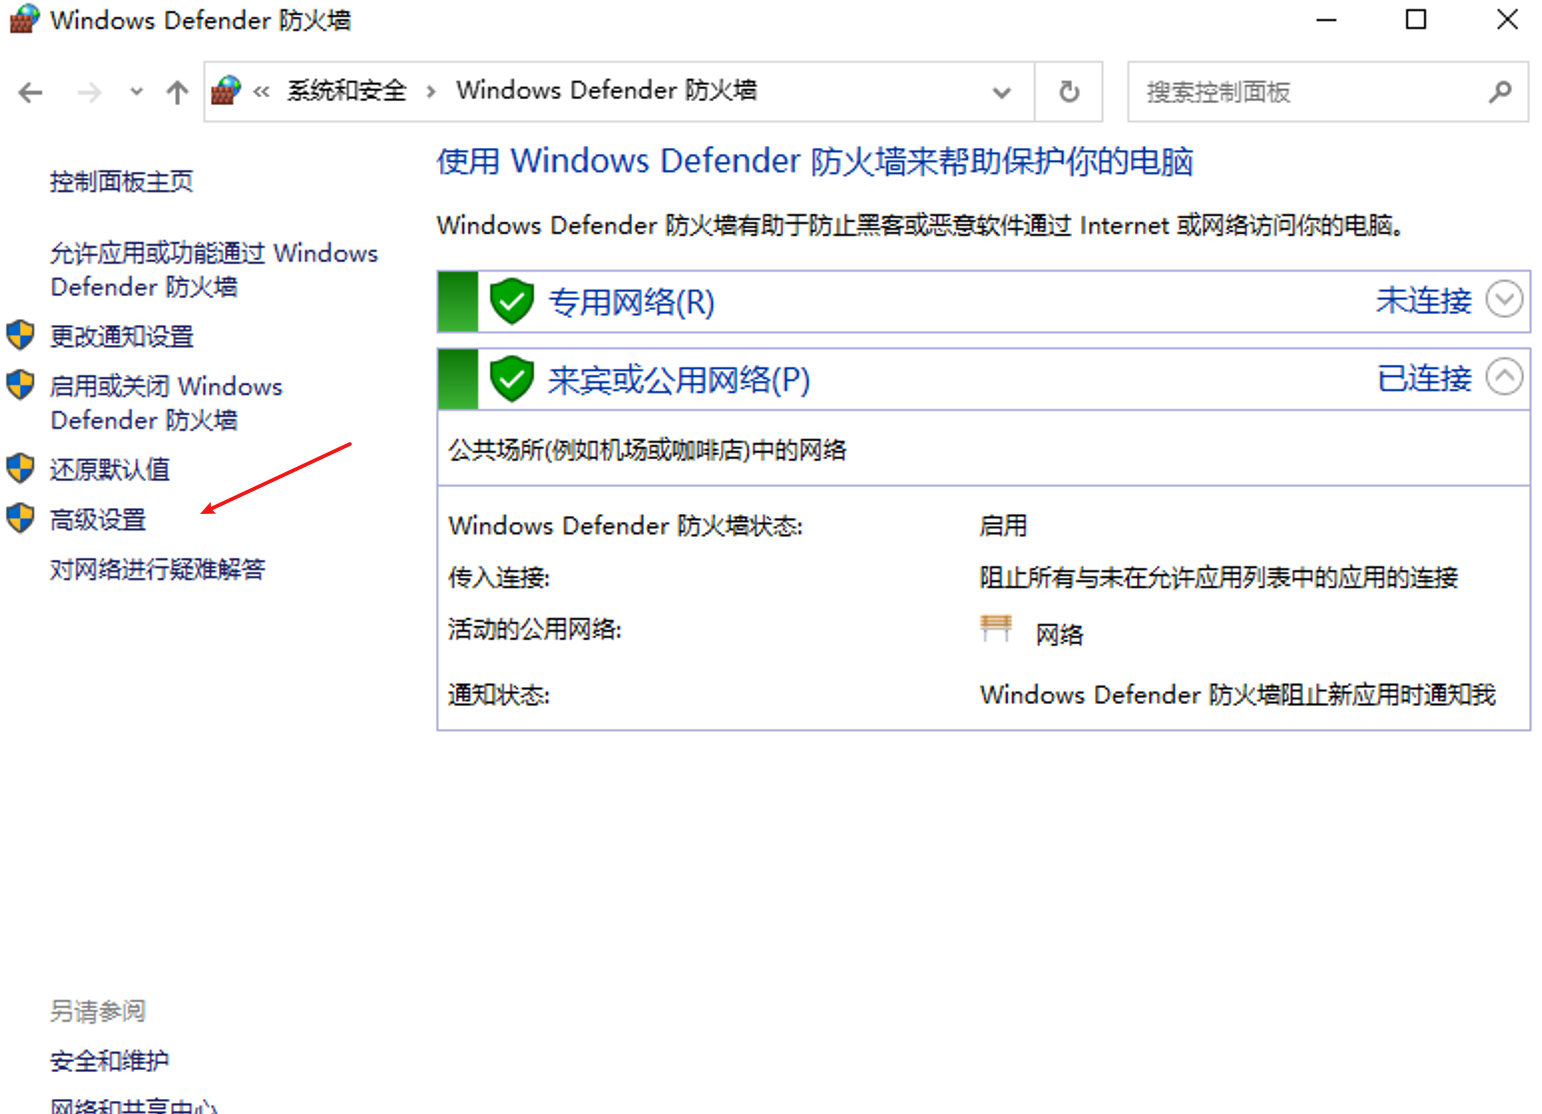
Task: Open 高级设置 link
Action: coord(97,519)
